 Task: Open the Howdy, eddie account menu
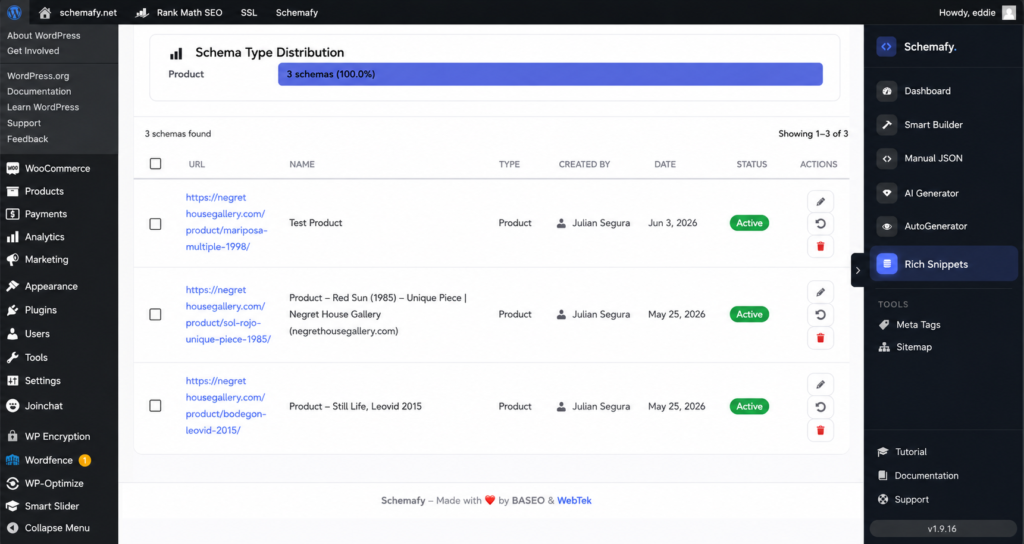click(x=976, y=12)
